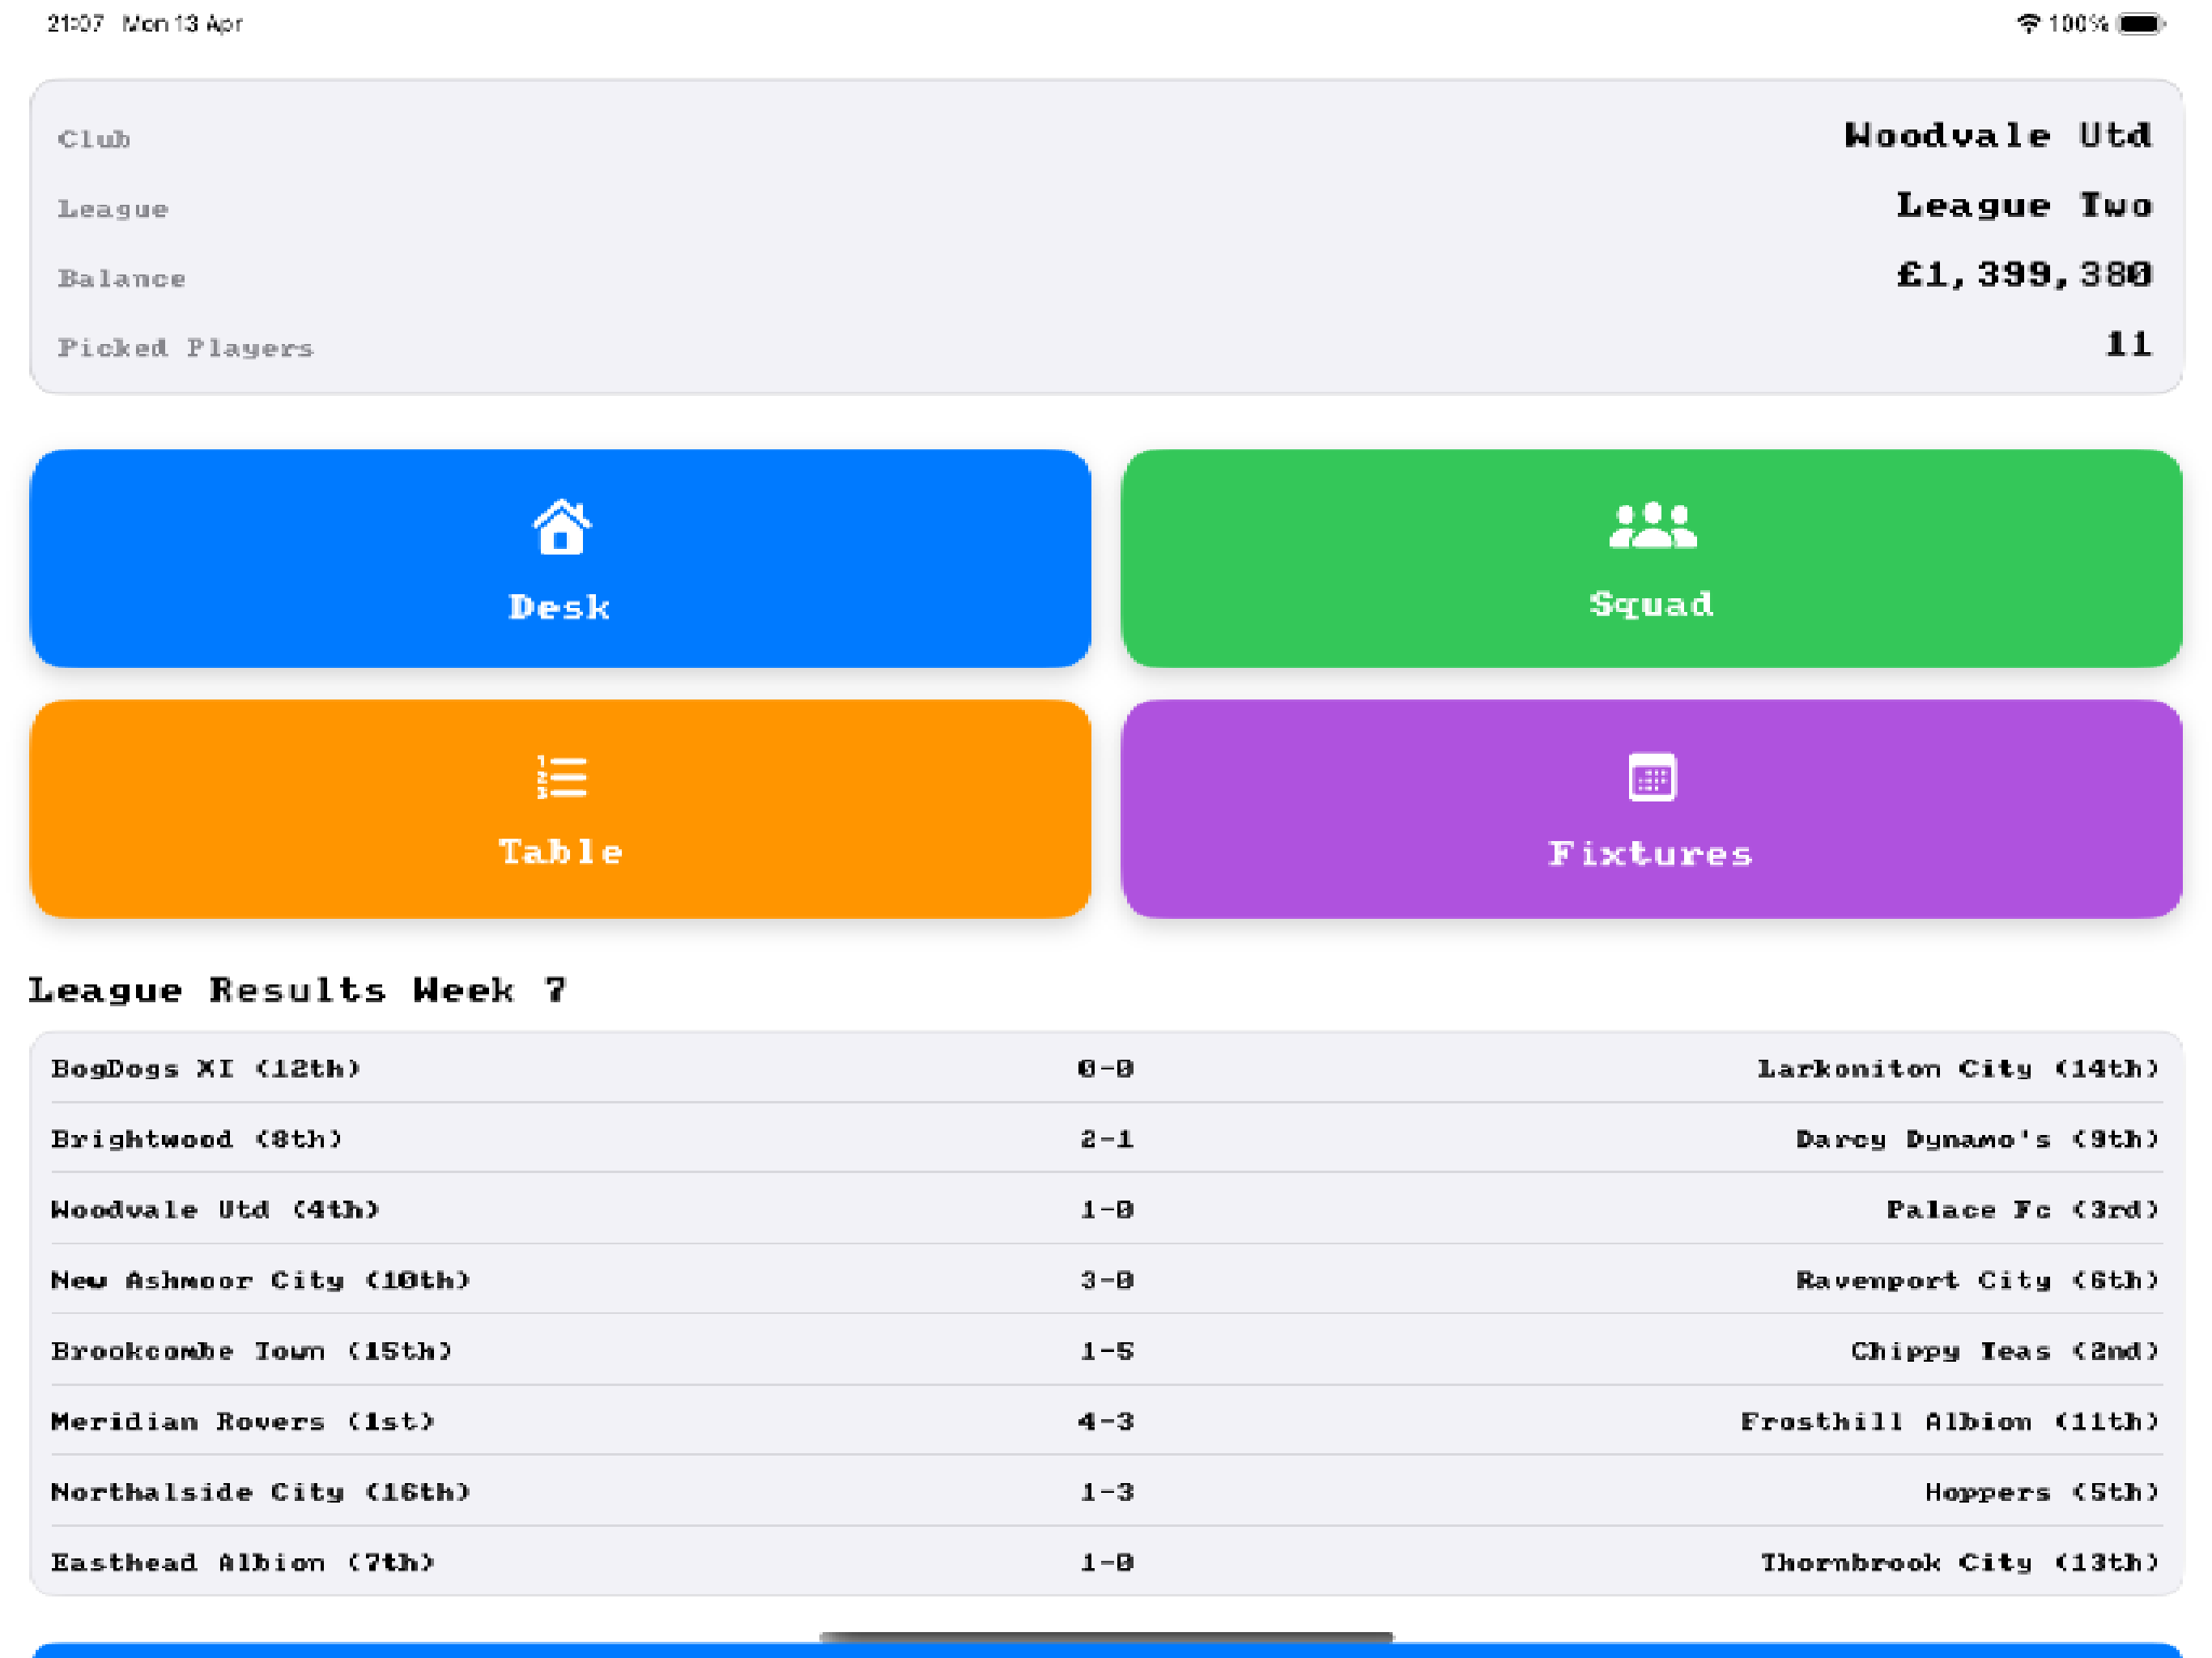
Task: Tap the League Results Week 7 heading
Action: tap(297, 990)
